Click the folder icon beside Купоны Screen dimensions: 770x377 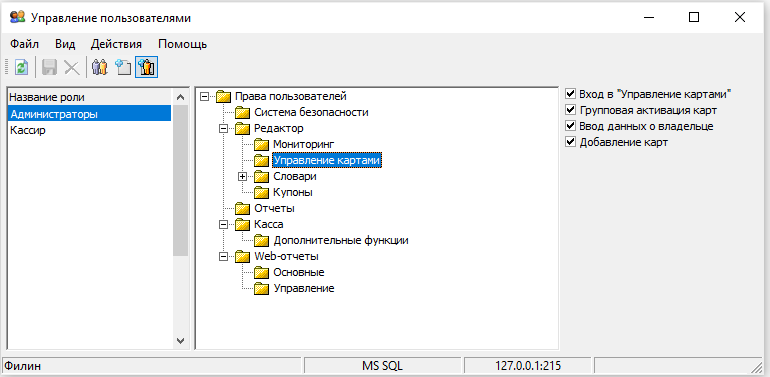[x=261, y=192]
